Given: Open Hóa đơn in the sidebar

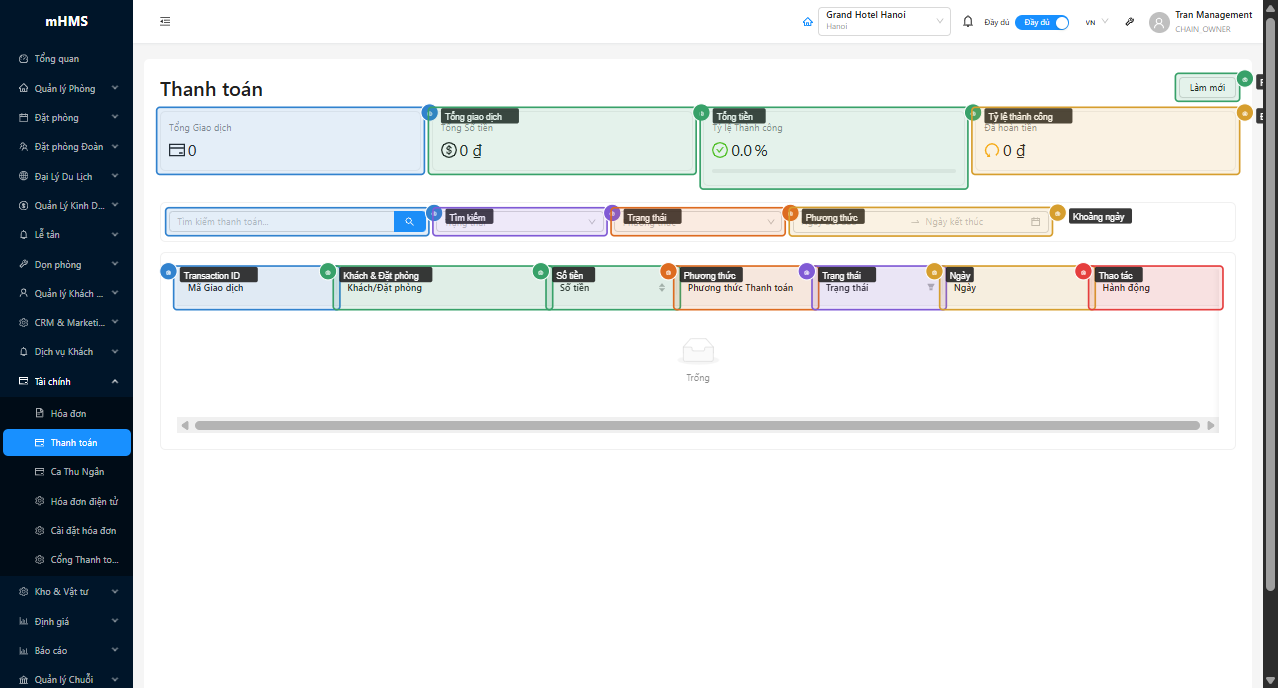Looking at the screenshot, I should click(68, 413).
